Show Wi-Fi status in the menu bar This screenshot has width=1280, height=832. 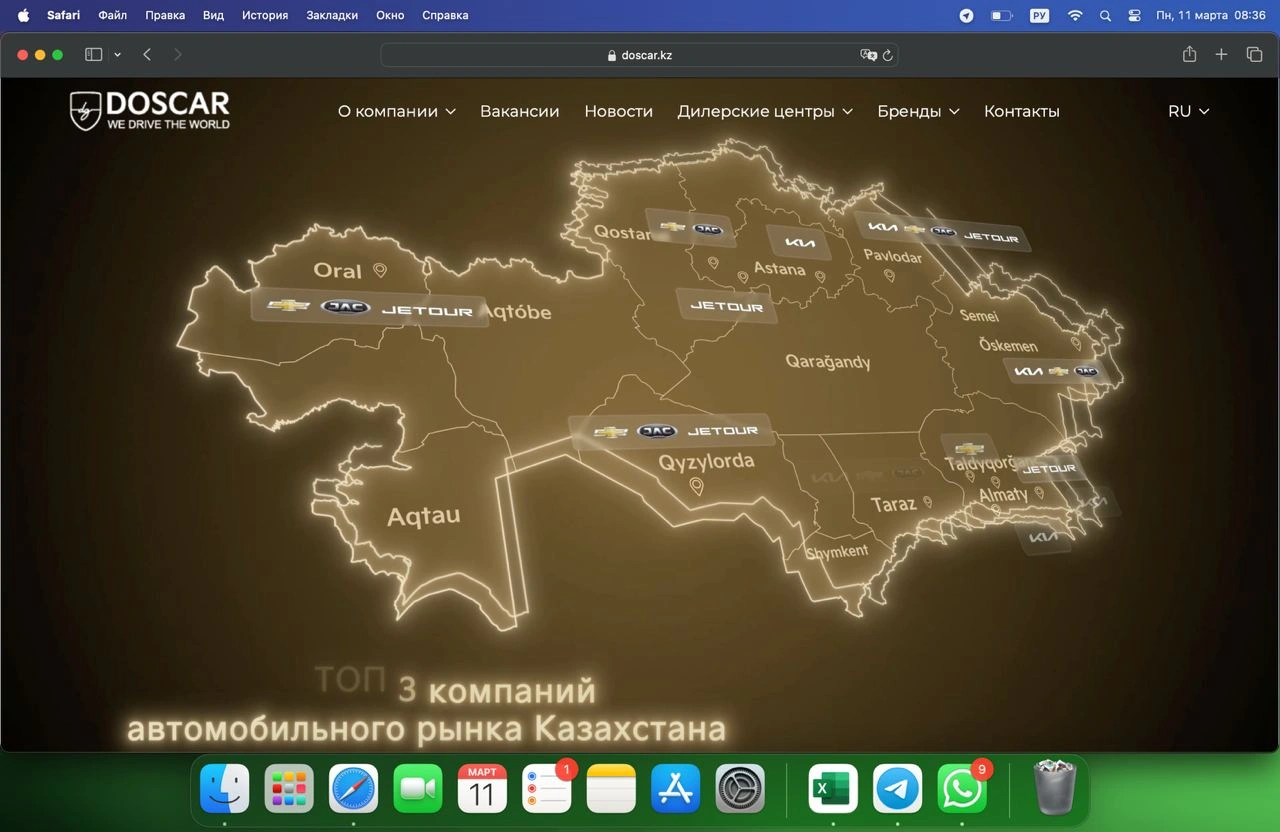[x=1075, y=15]
